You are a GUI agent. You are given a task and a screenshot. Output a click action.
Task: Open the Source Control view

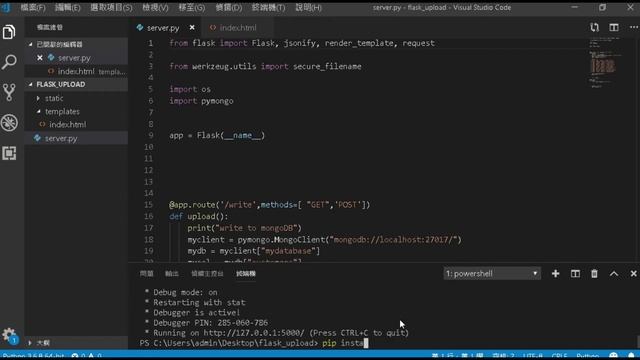[x=9, y=92]
